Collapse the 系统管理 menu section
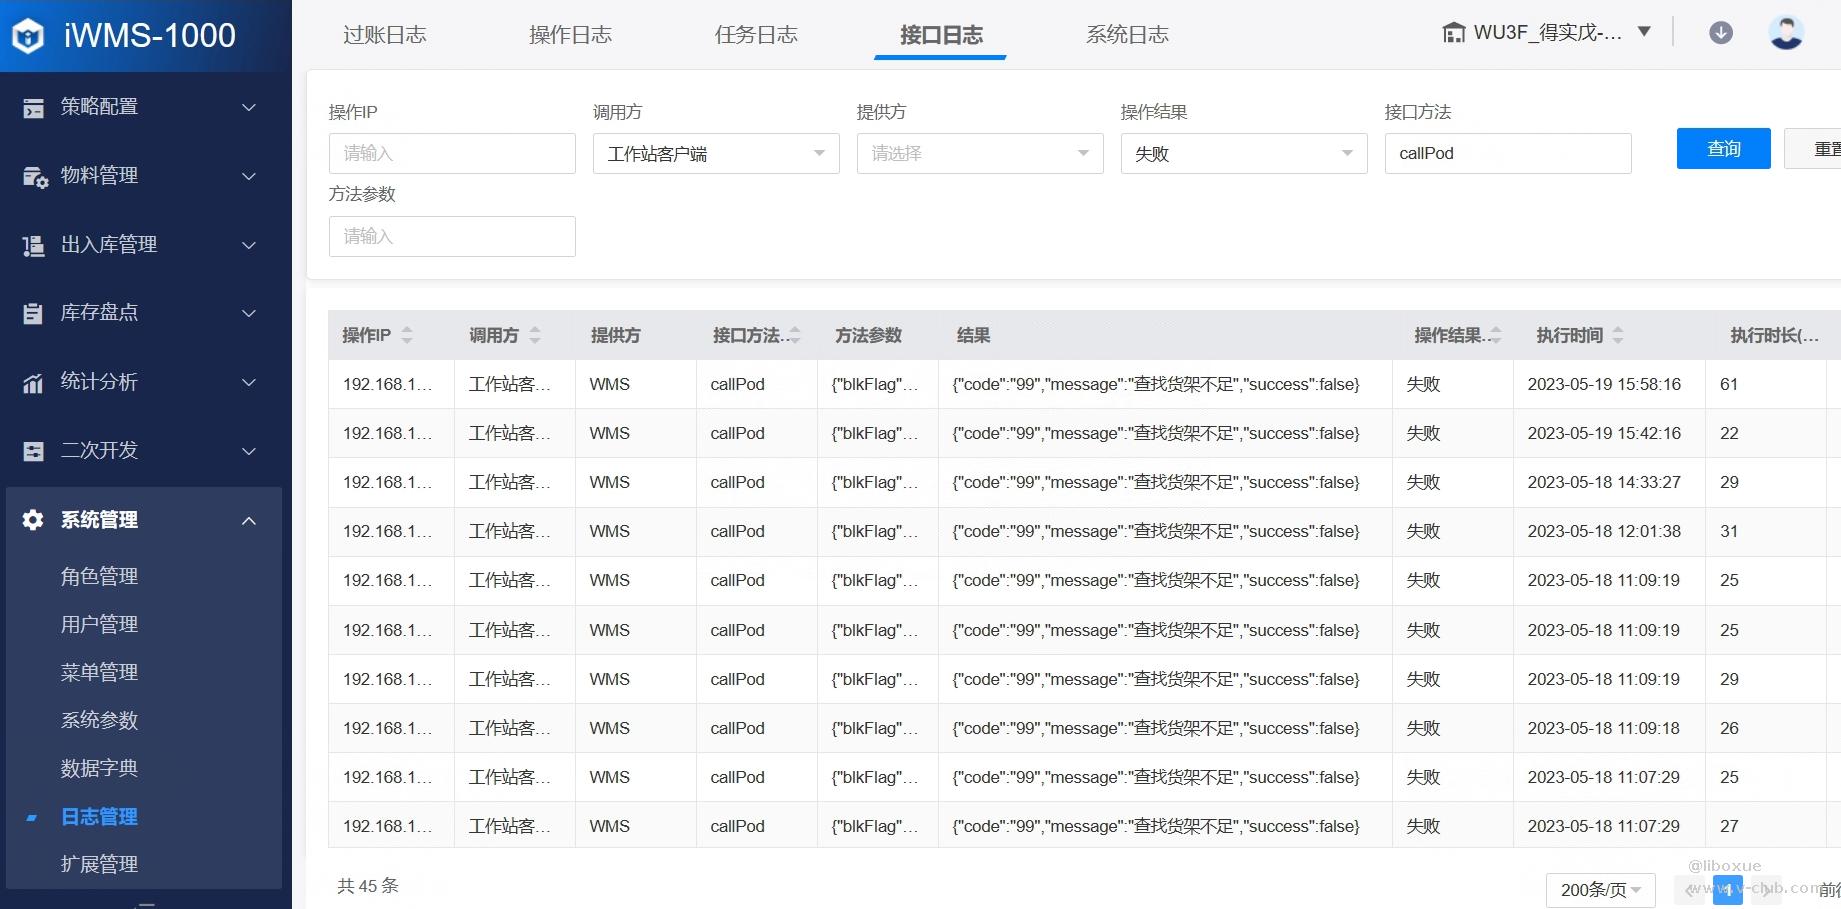1841x909 pixels. click(x=249, y=520)
